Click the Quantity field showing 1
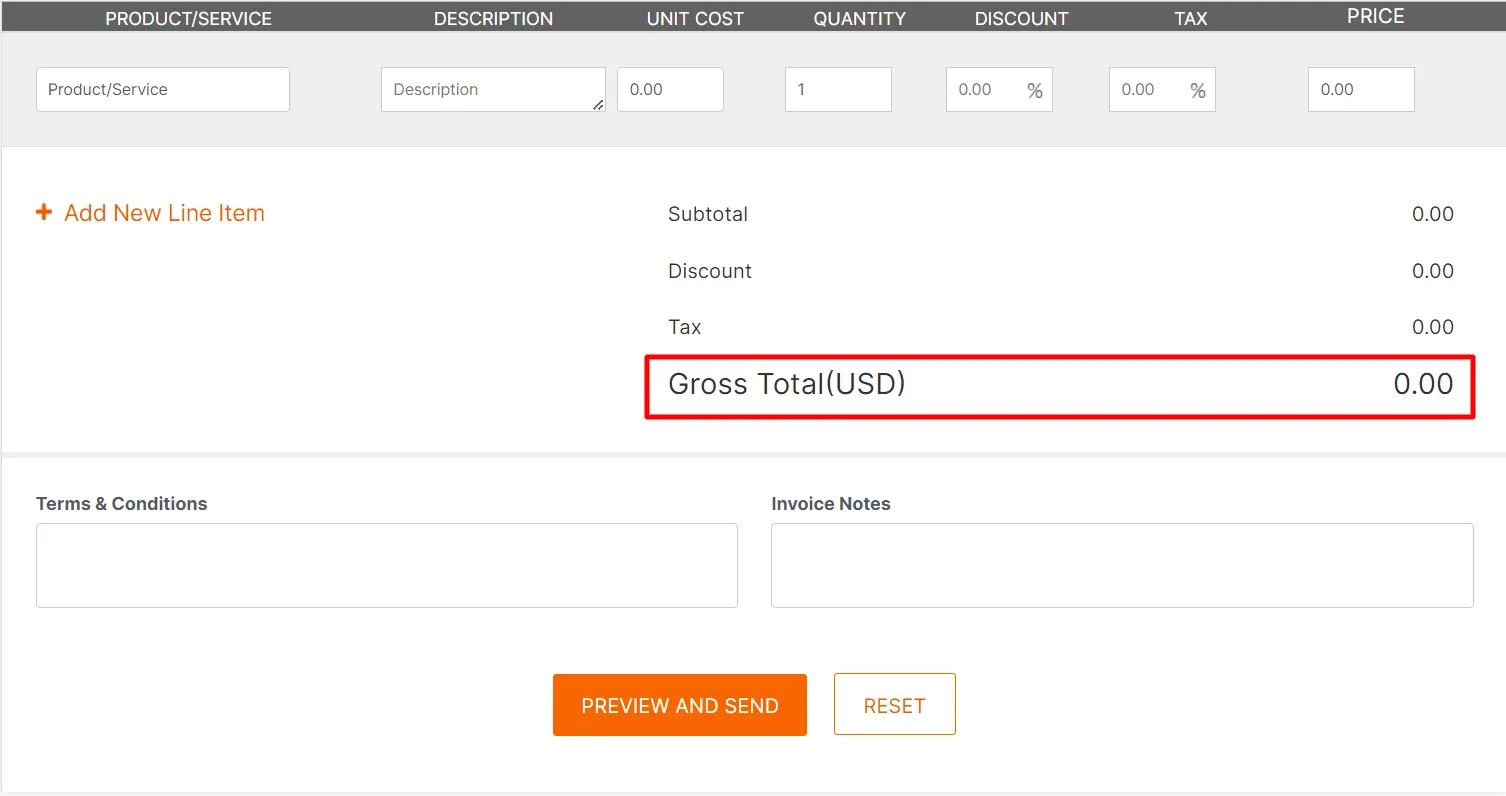This screenshot has height=796, width=1506. pyautogui.click(x=838, y=89)
